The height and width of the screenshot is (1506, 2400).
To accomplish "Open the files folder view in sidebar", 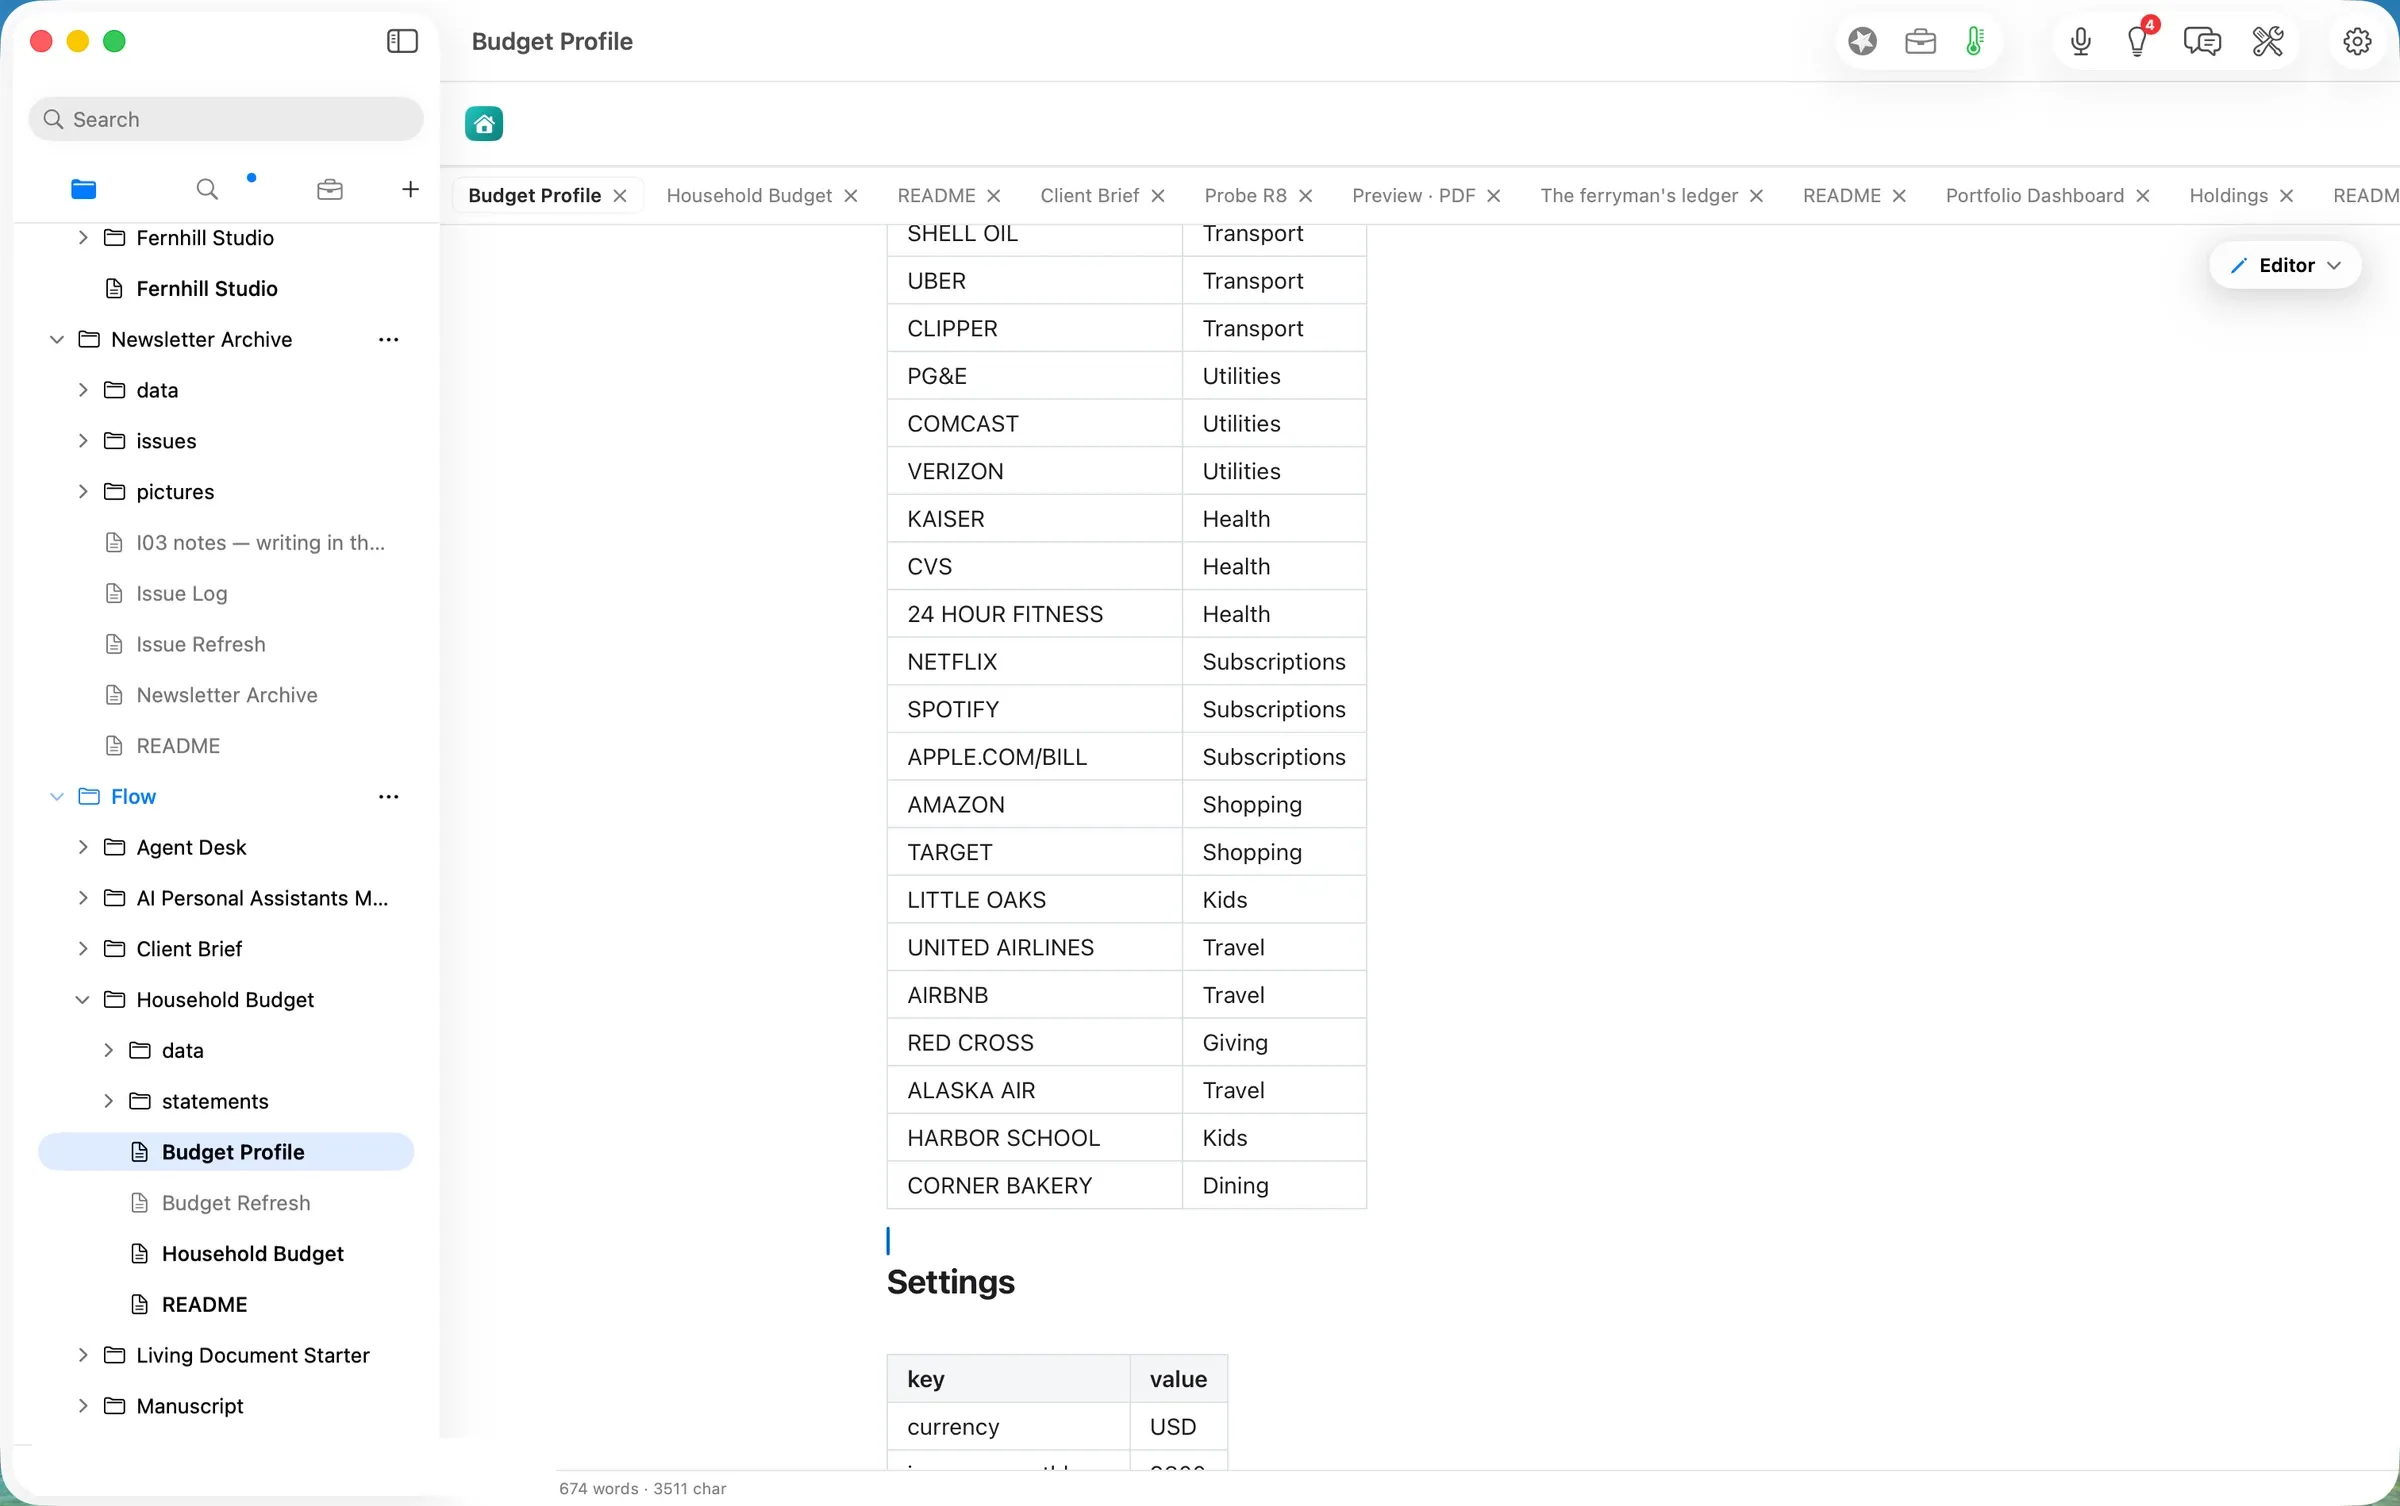I will 84,189.
